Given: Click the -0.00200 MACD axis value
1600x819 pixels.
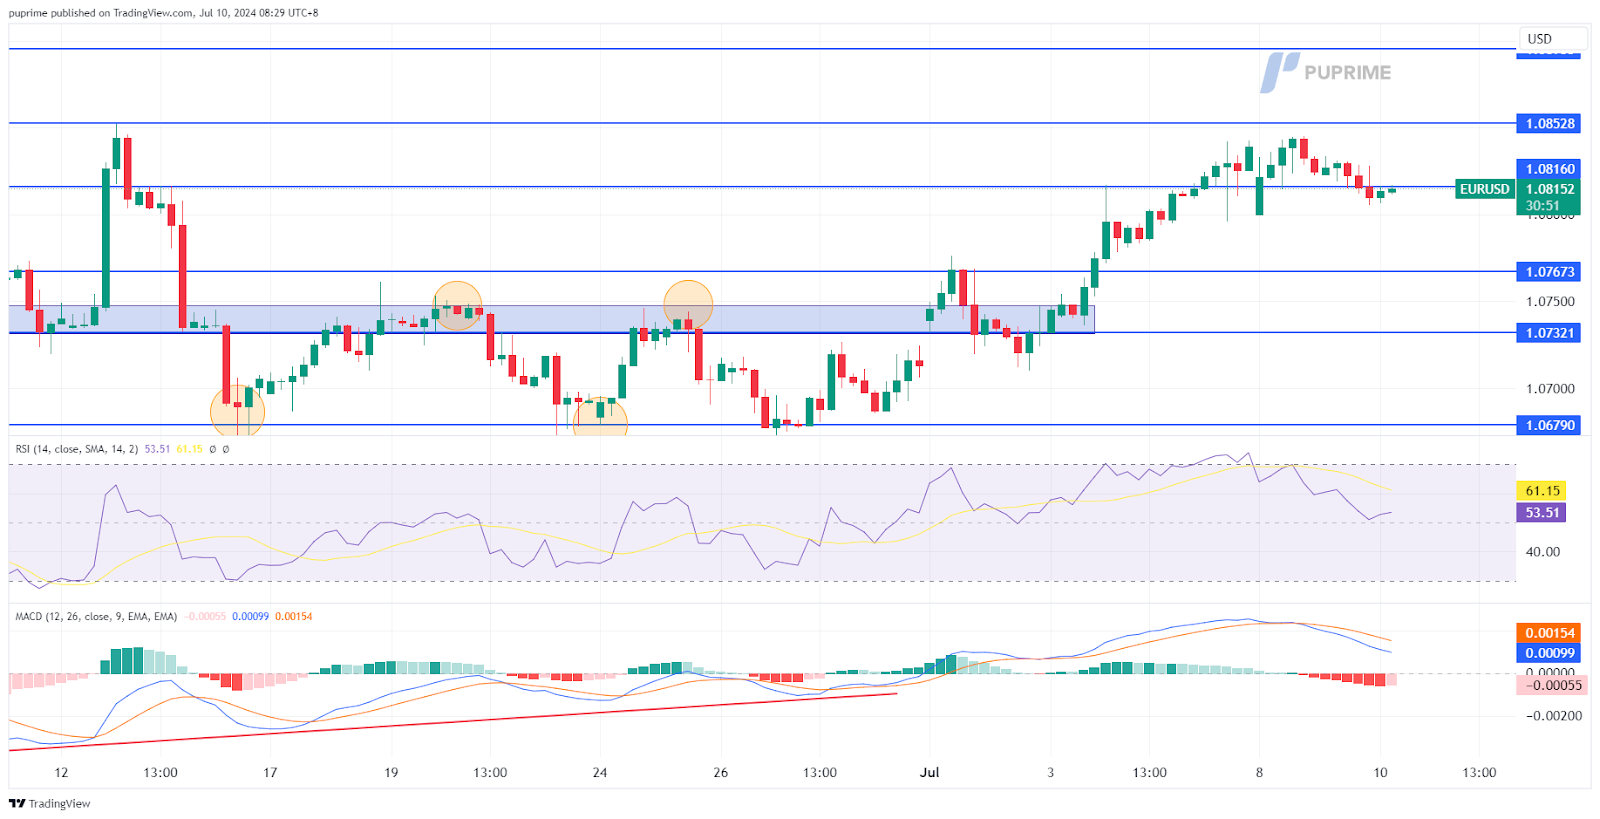Looking at the screenshot, I should [1554, 716].
